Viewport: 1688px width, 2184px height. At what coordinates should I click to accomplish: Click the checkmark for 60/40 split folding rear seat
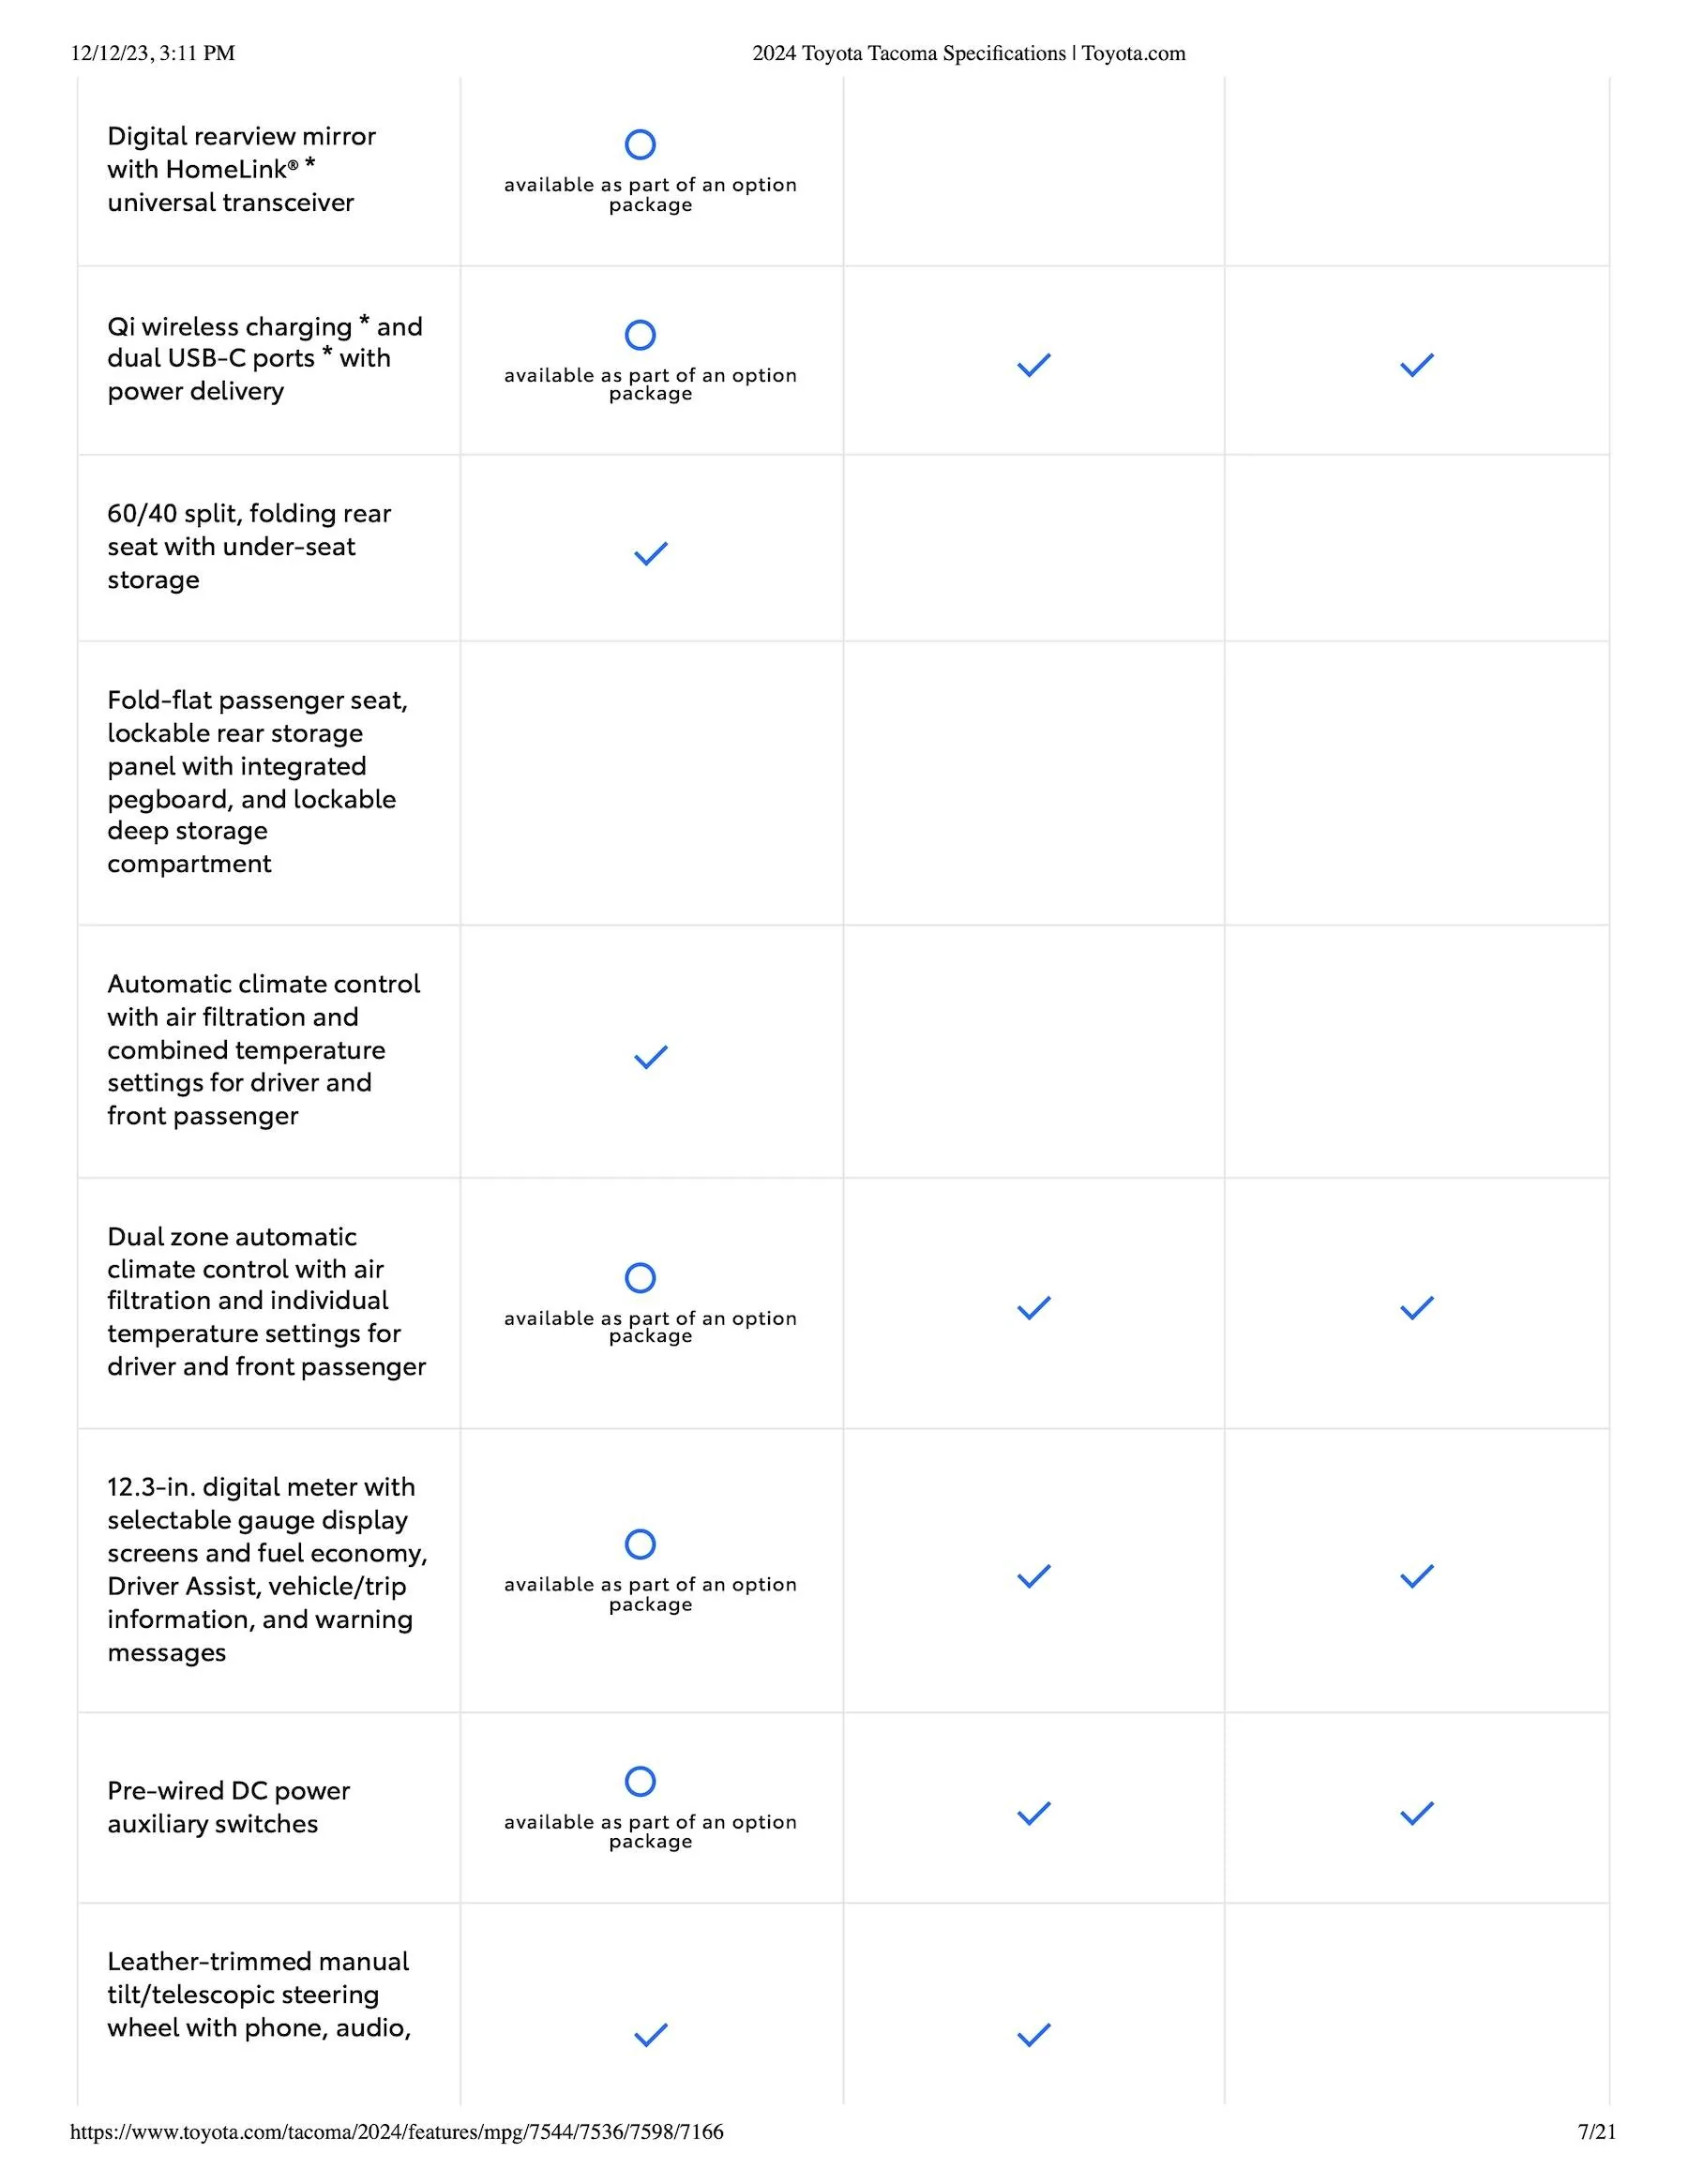(651, 553)
